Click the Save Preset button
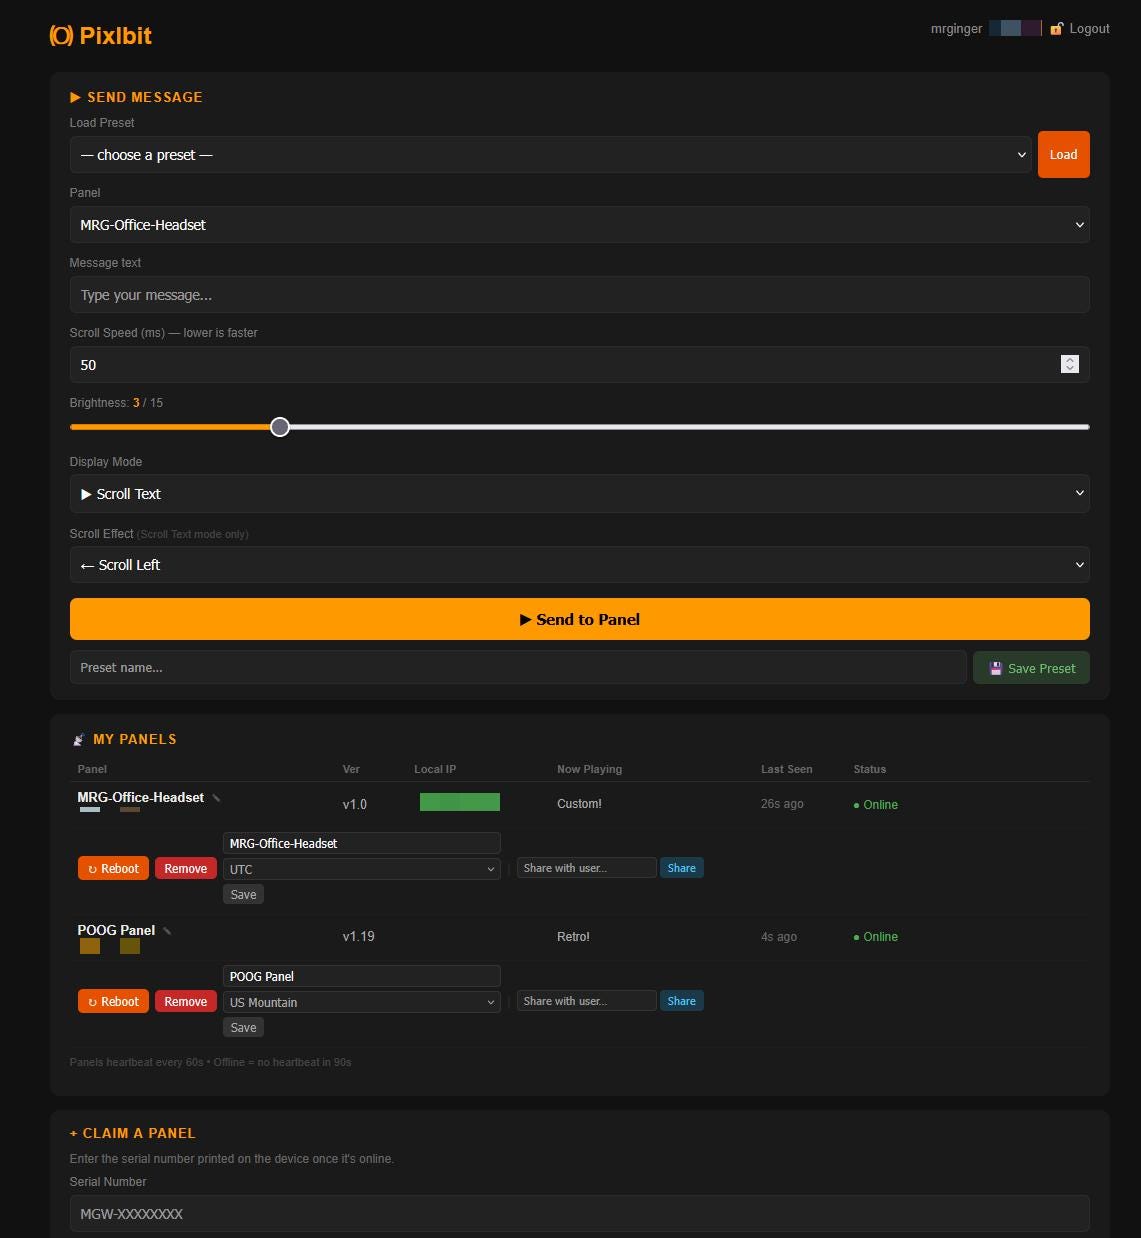The width and height of the screenshot is (1141, 1238). coord(1031,668)
